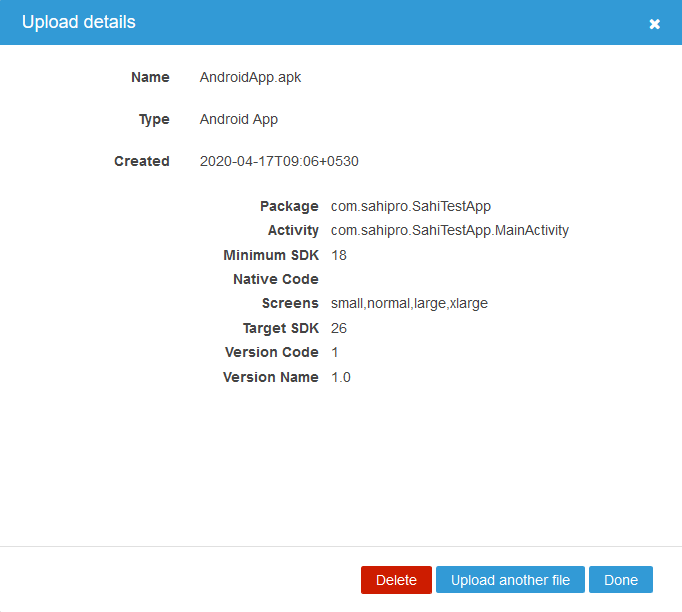682x612 pixels.
Task: Click the Android App type value
Action: [239, 120]
